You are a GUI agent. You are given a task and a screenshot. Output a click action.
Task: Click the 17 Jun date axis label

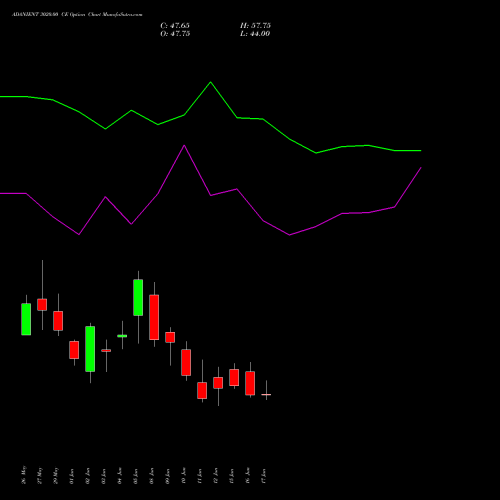point(264,476)
